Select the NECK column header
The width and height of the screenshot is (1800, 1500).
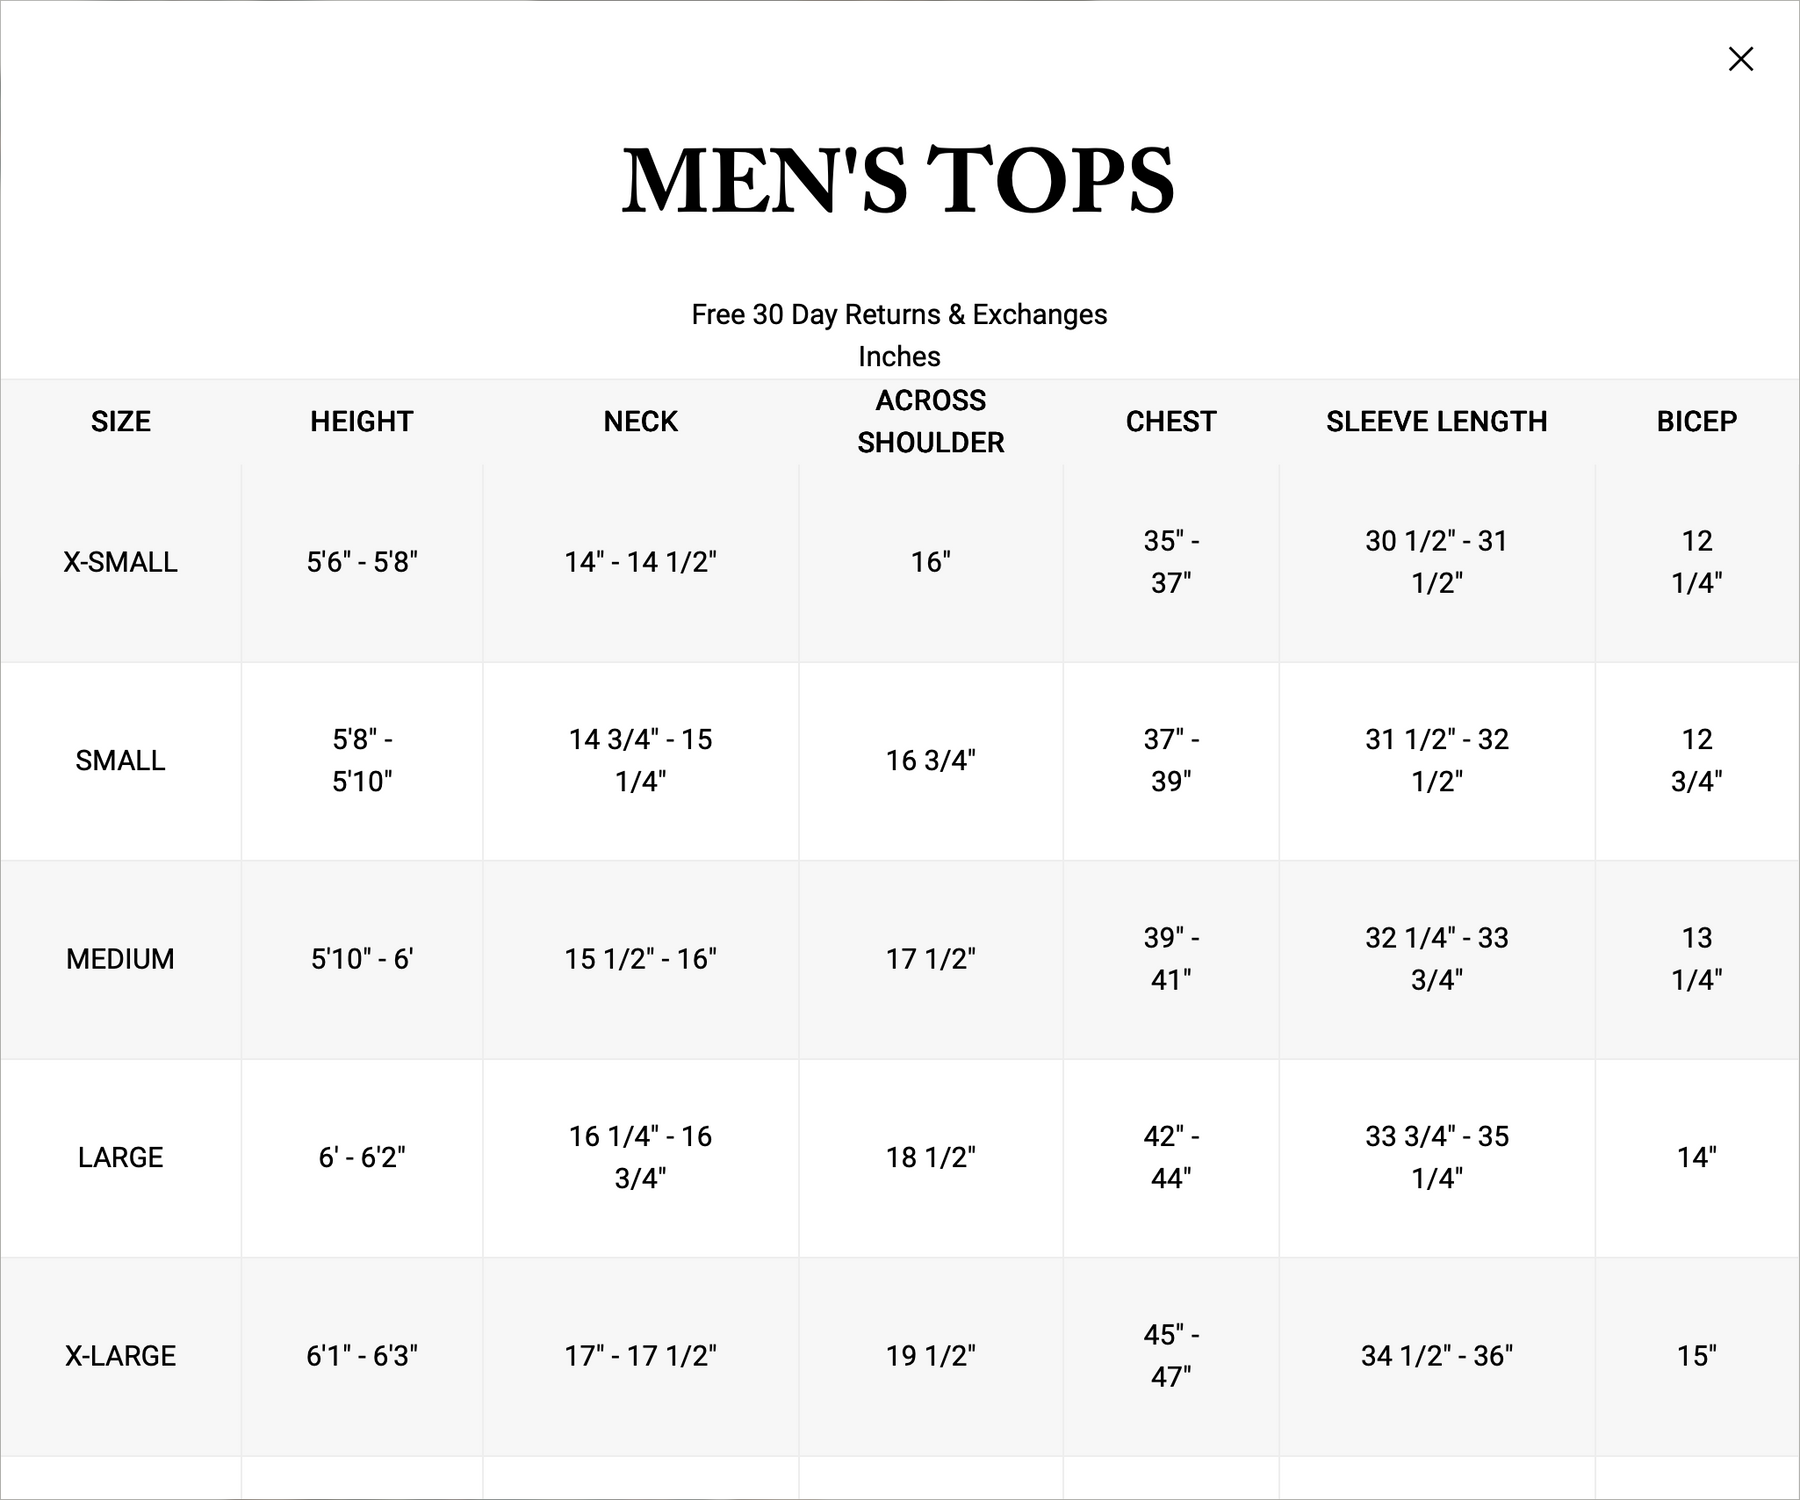pos(640,422)
